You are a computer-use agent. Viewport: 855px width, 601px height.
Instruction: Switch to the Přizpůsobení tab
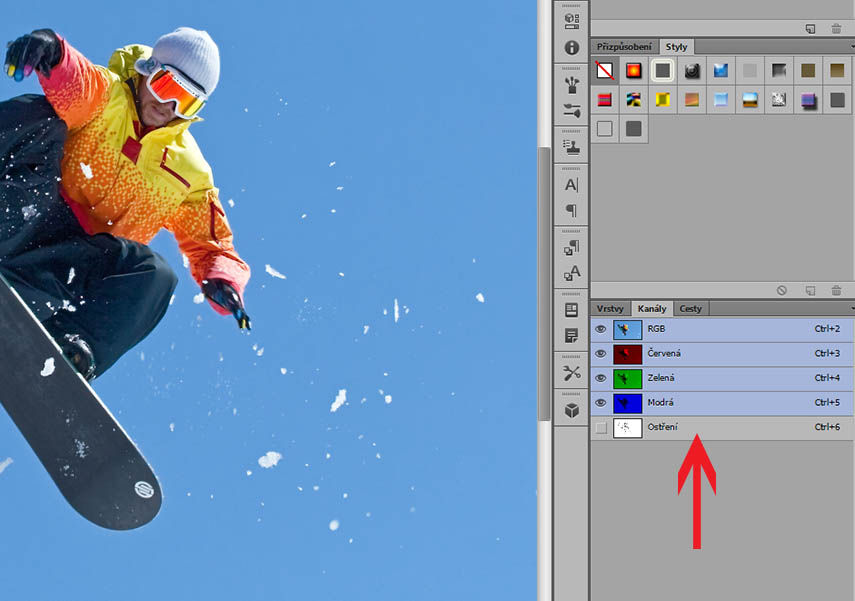click(624, 47)
